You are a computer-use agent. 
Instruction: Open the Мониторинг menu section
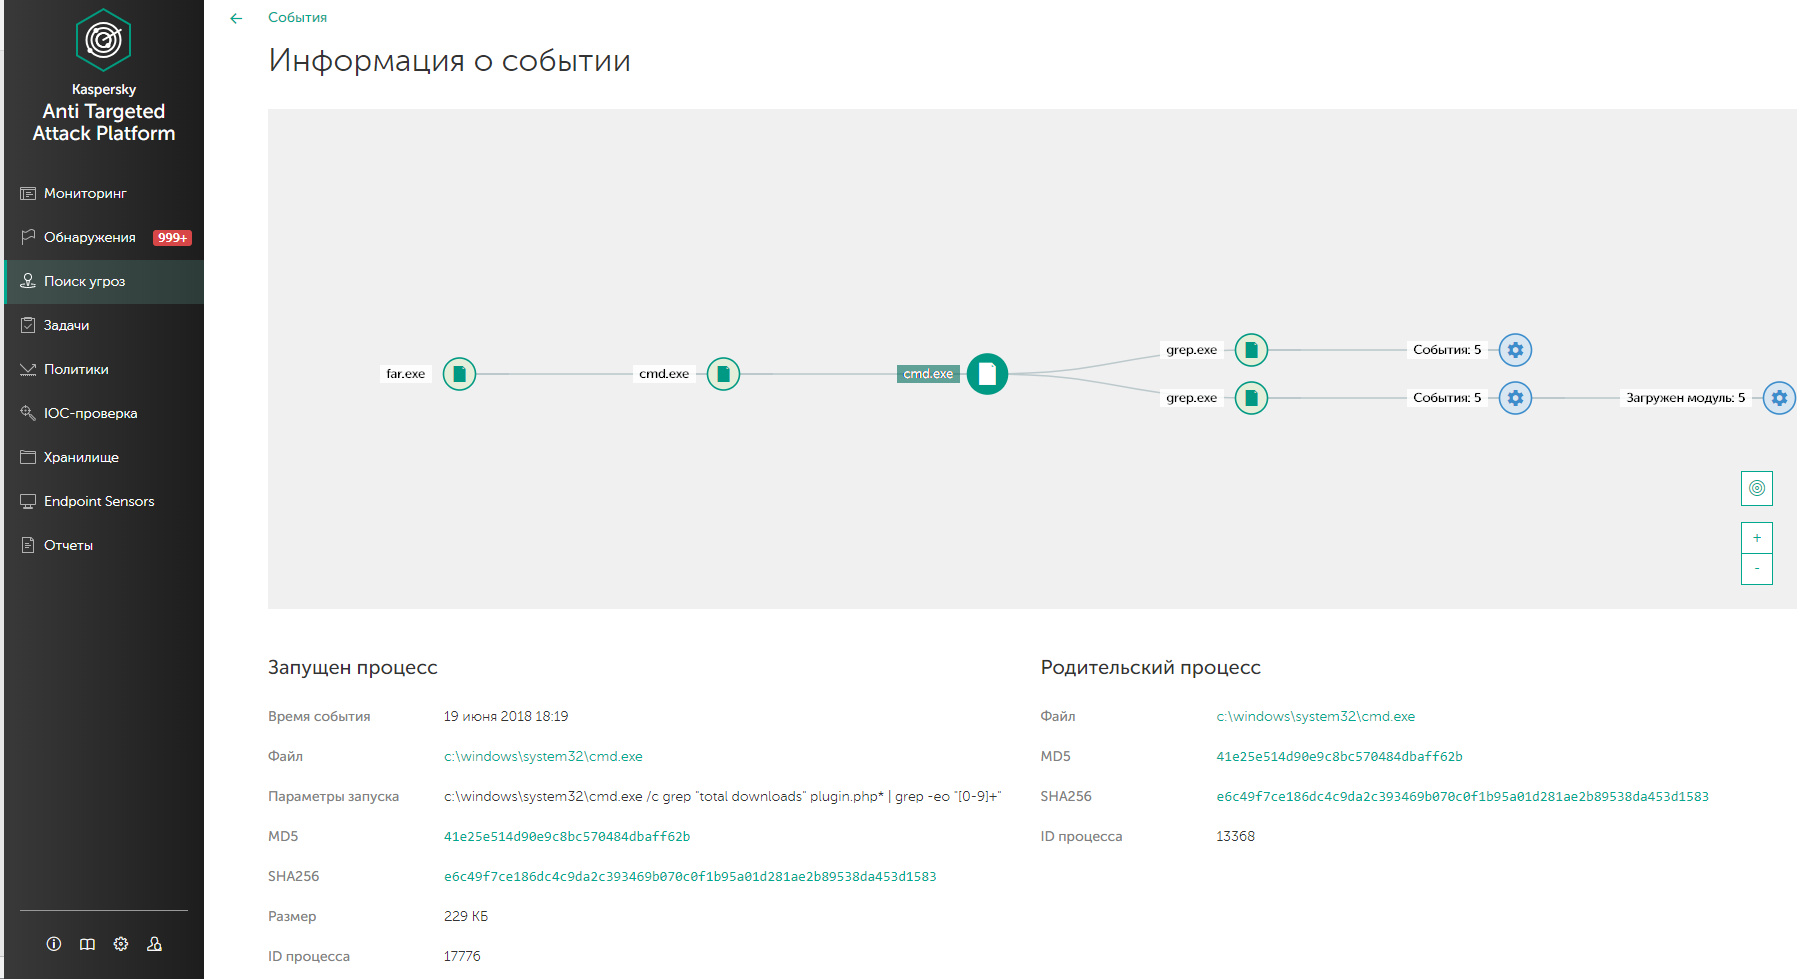pos(85,193)
